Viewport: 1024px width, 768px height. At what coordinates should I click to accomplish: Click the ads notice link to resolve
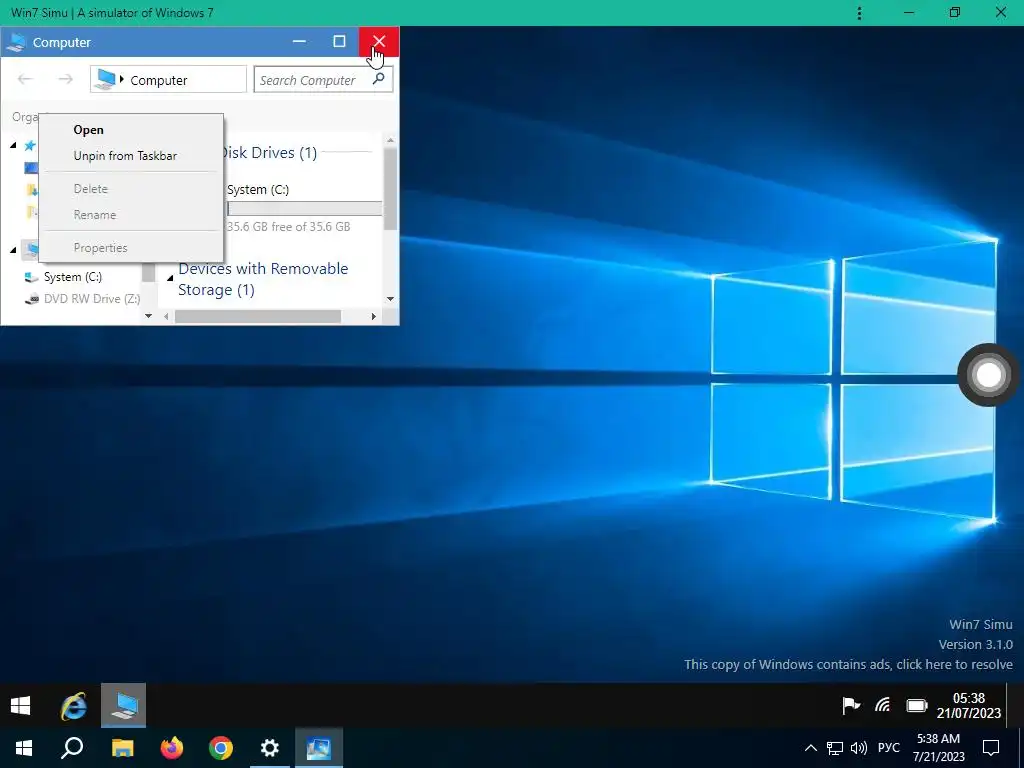tap(848, 664)
